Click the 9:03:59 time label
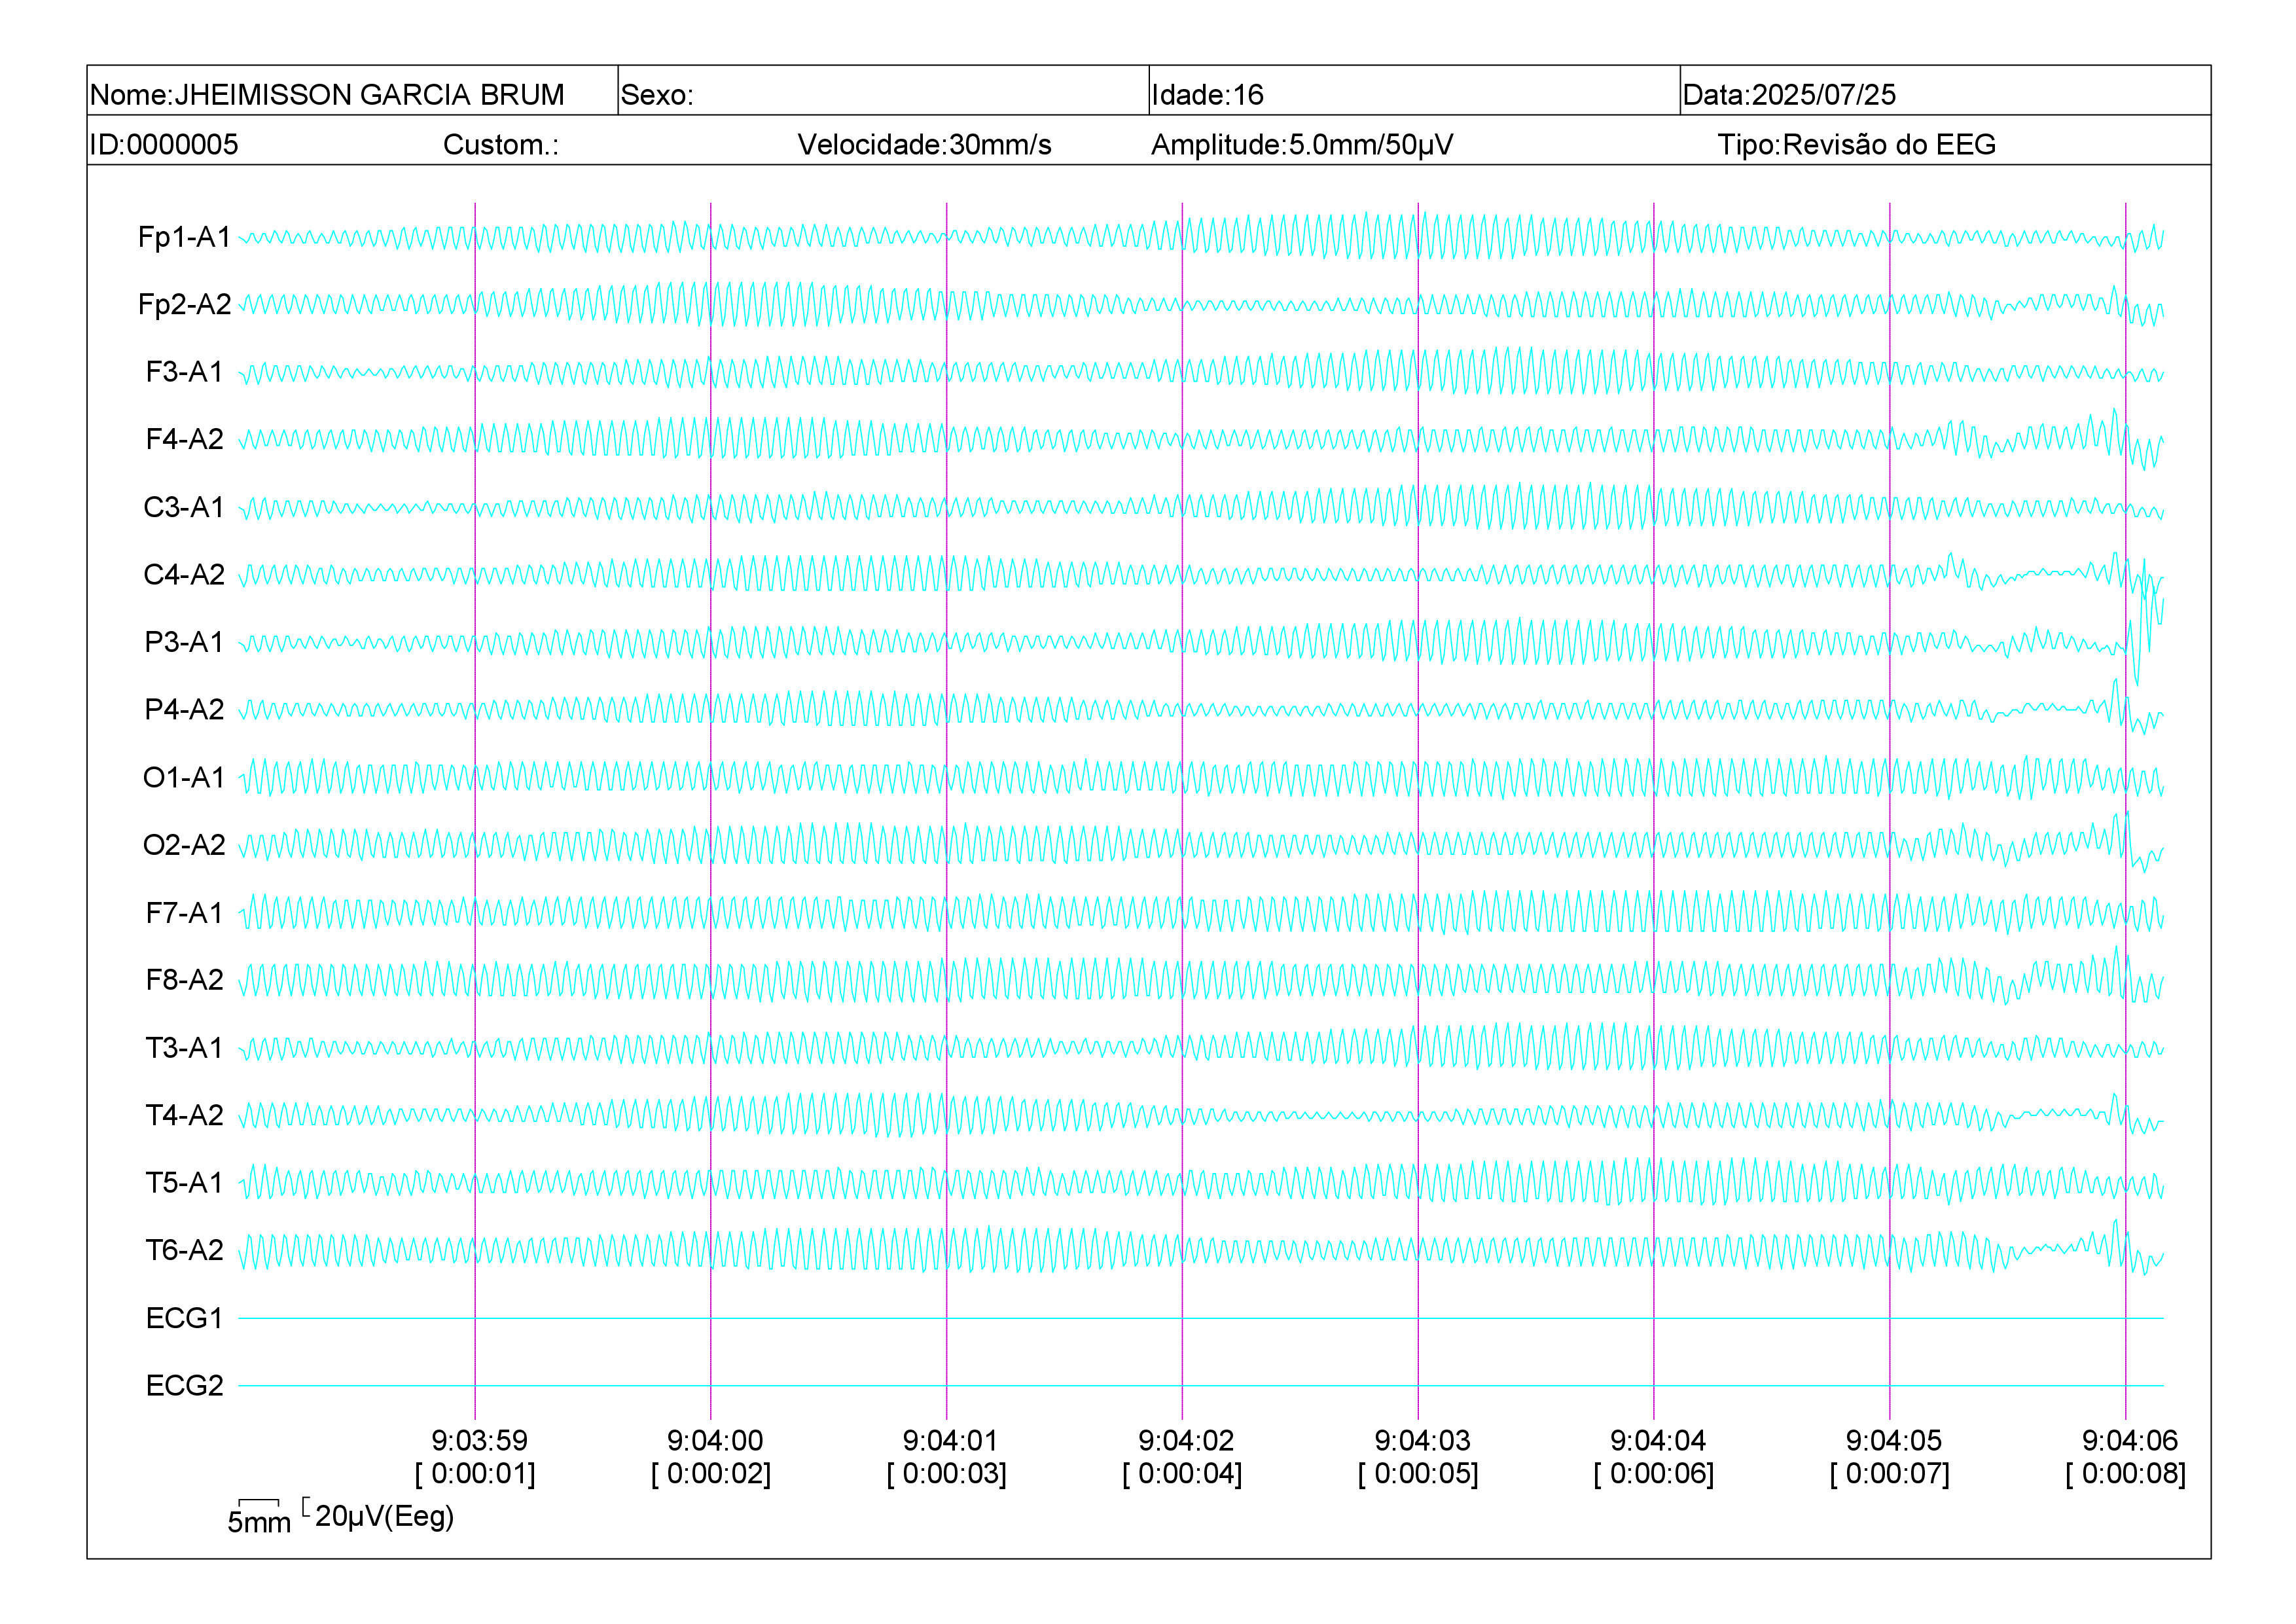2296x1624 pixels. coord(479,1441)
